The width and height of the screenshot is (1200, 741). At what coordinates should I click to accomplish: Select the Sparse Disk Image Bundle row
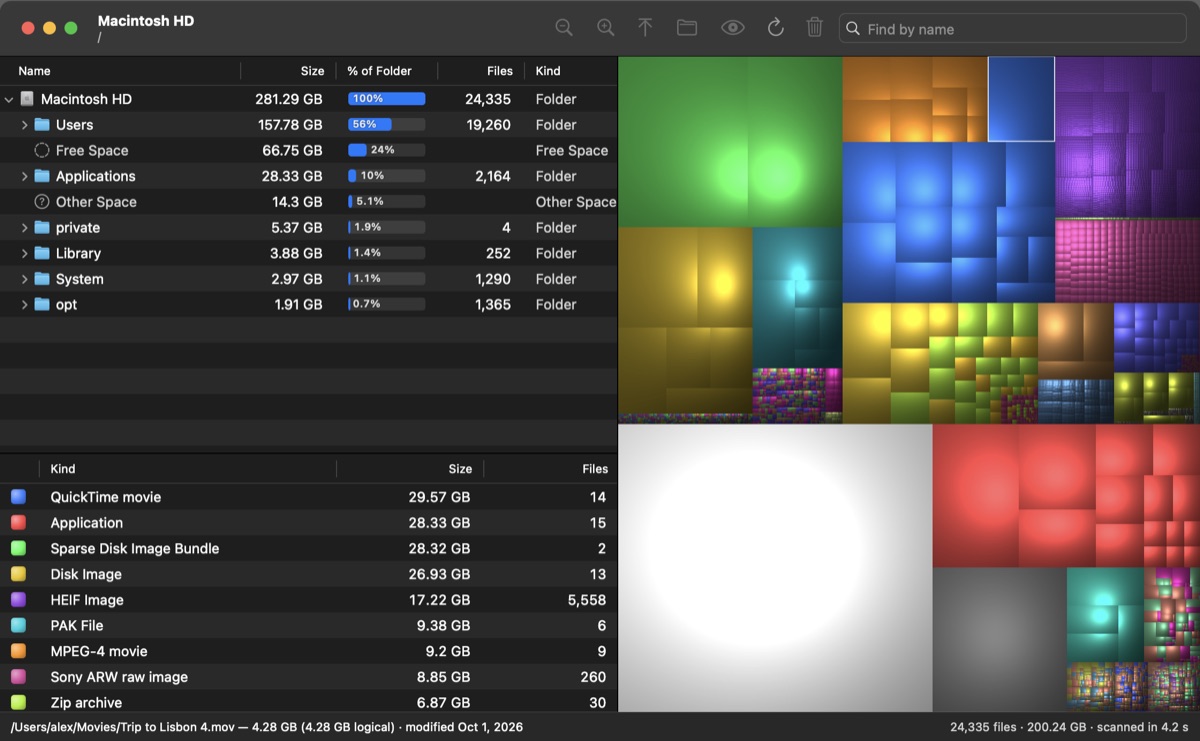(309, 548)
